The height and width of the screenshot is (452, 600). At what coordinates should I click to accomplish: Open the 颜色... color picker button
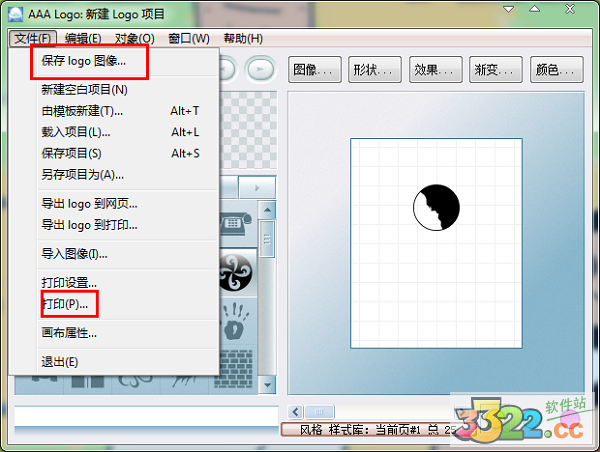pyautogui.click(x=558, y=70)
